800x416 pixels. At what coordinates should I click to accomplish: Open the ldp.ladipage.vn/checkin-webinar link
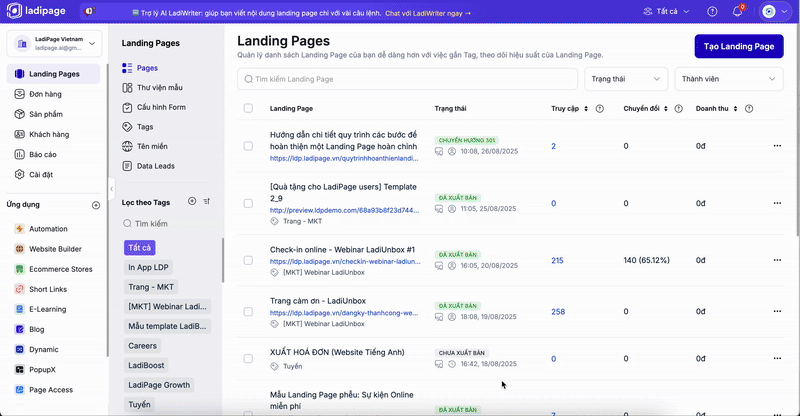click(x=345, y=261)
